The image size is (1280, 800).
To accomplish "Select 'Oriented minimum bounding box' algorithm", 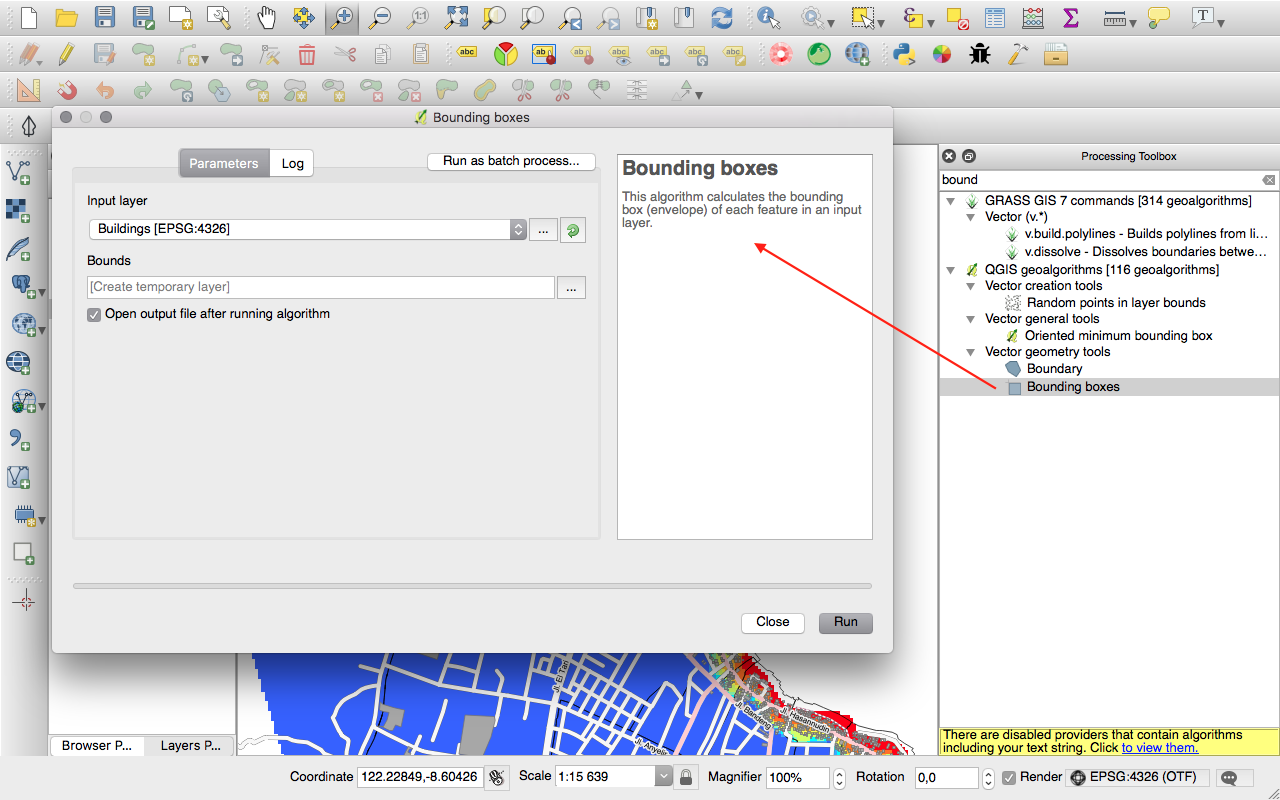I will (1119, 336).
